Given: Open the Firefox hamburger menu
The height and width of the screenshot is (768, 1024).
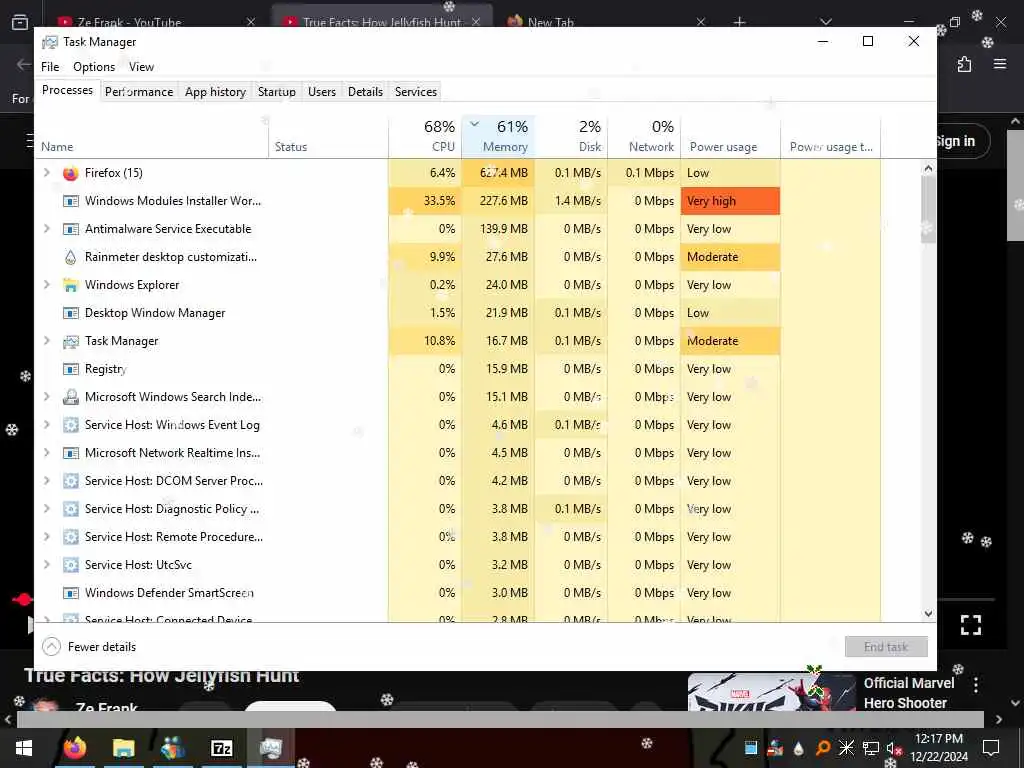Looking at the screenshot, I should (x=1000, y=64).
